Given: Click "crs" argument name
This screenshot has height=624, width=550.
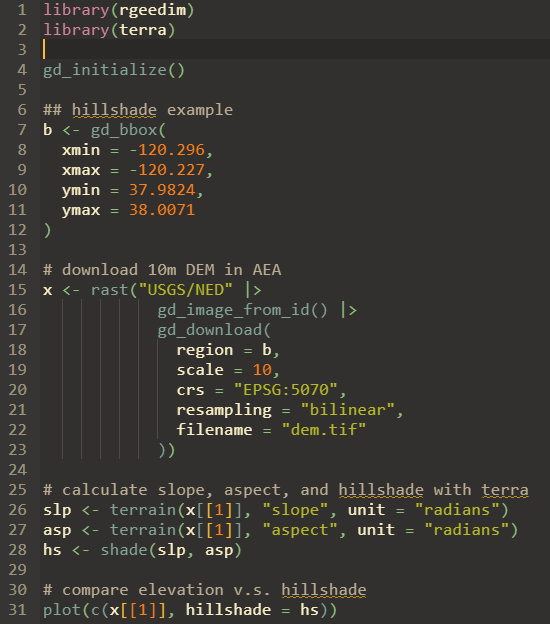Looking at the screenshot, I should tap(191, 390).
